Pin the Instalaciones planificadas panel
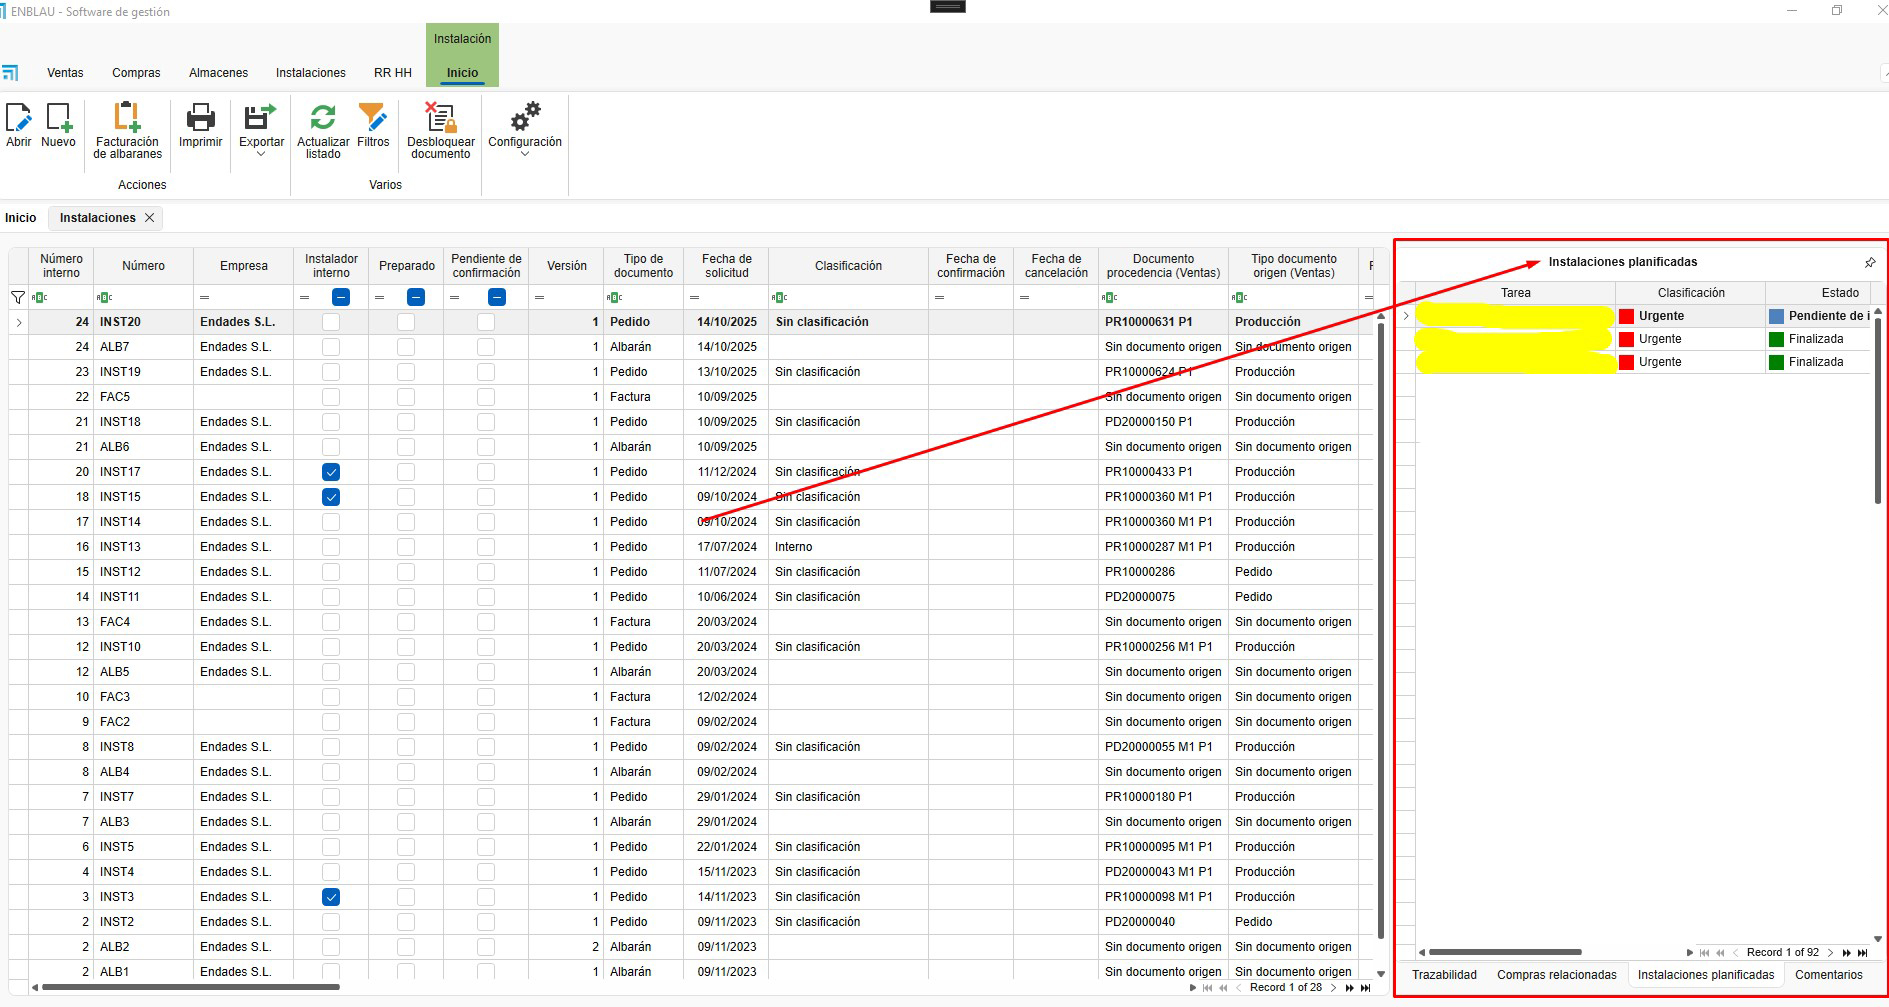Image resolution: width=1889 pixels, height=1007 pixels. click(x=1870, y=263)
